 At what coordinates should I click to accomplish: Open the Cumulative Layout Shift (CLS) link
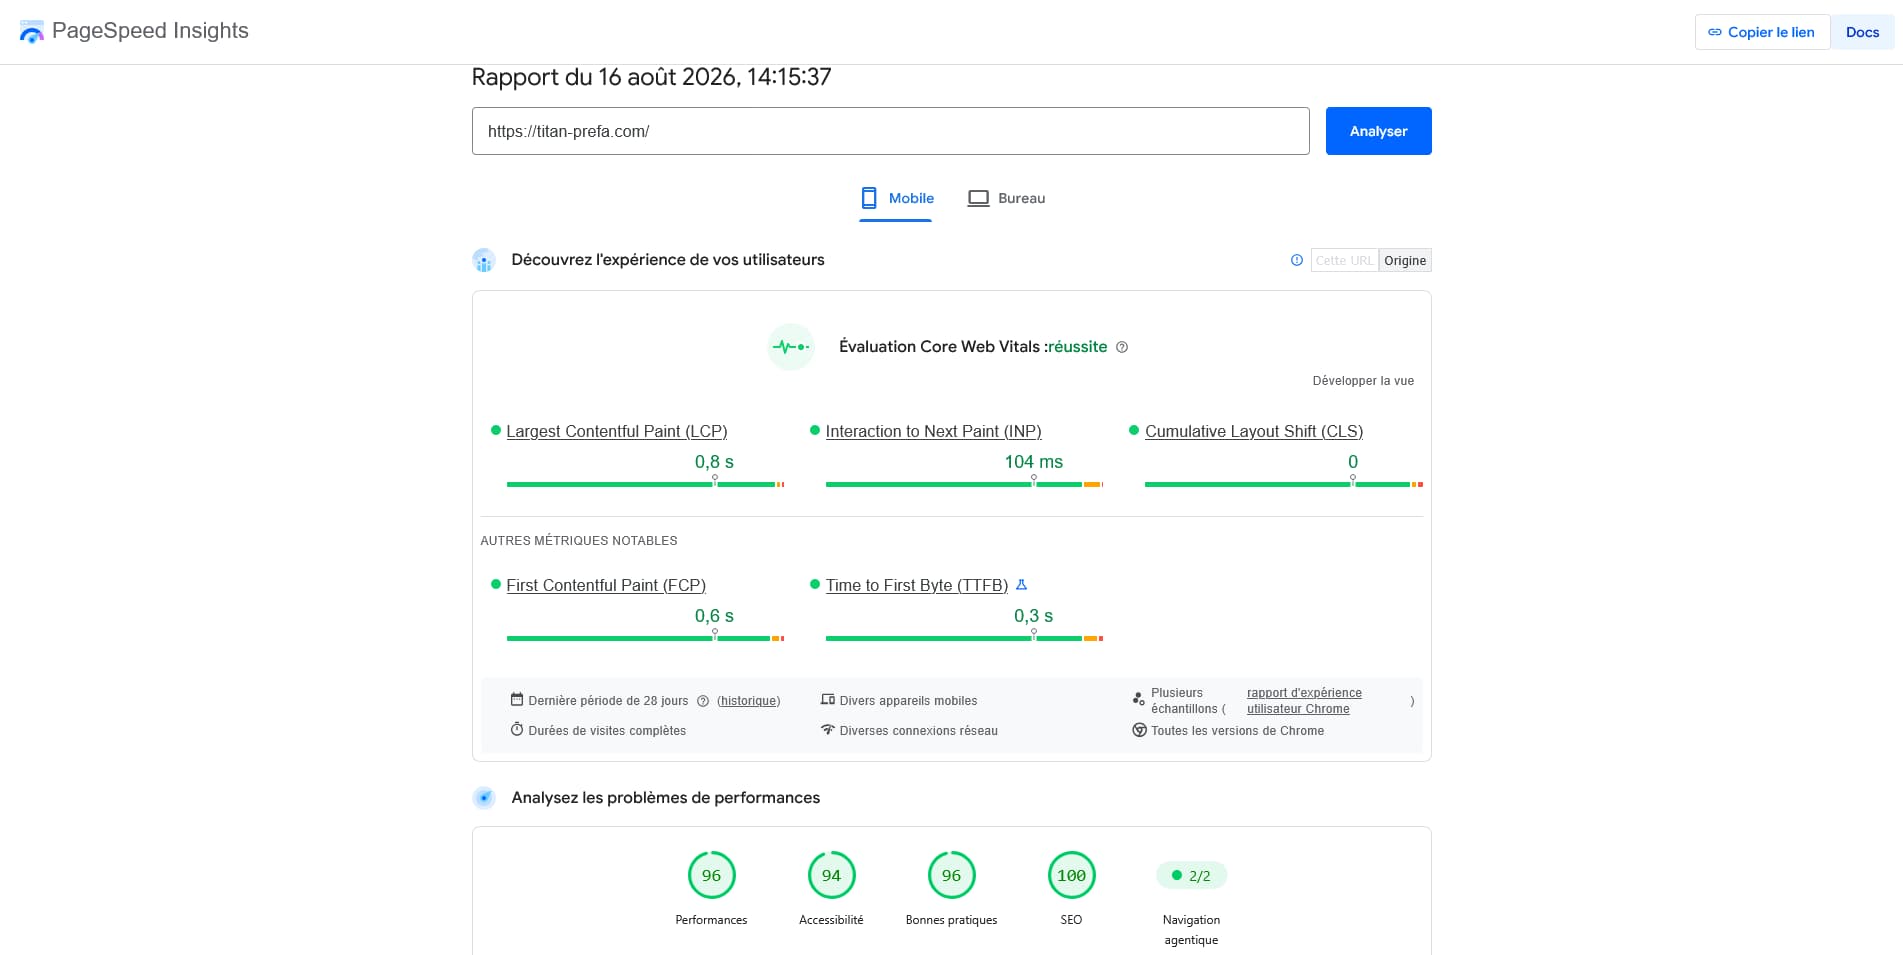(x=1253, y=431)
